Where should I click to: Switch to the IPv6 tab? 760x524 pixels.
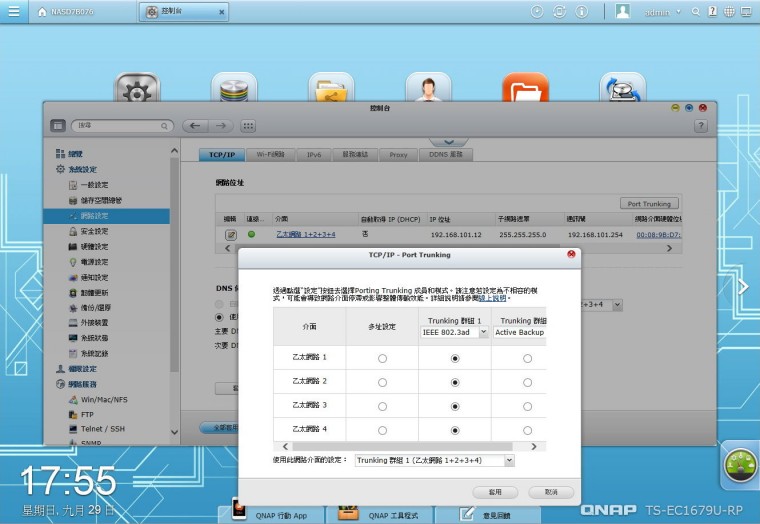[x=314, y=155]
